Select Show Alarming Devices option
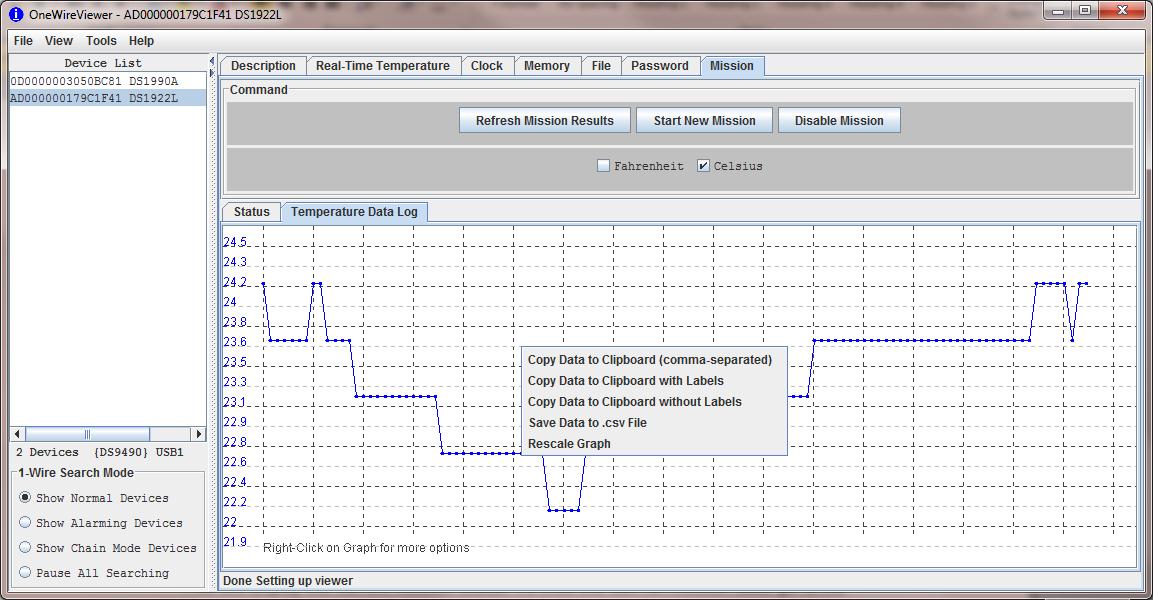 (x=26, y=522)
